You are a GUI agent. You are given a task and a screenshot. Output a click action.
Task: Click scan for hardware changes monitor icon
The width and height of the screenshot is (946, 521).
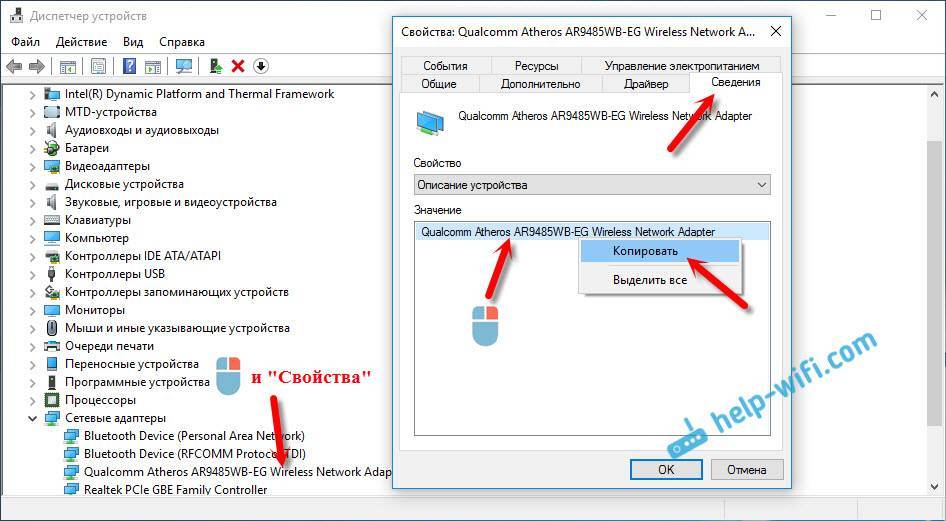(183, 66)
